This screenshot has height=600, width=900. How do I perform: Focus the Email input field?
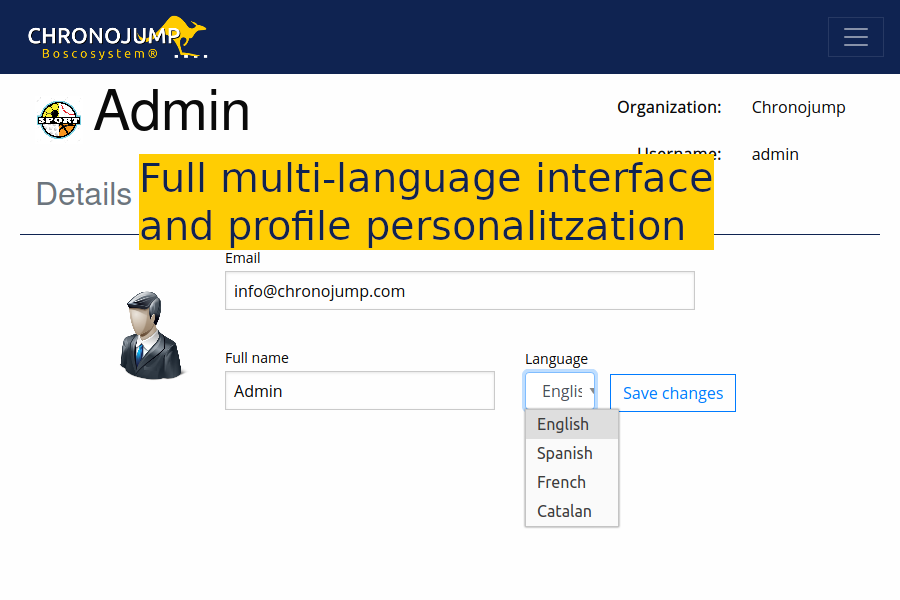pyautogui.click(x=460, y=291)
